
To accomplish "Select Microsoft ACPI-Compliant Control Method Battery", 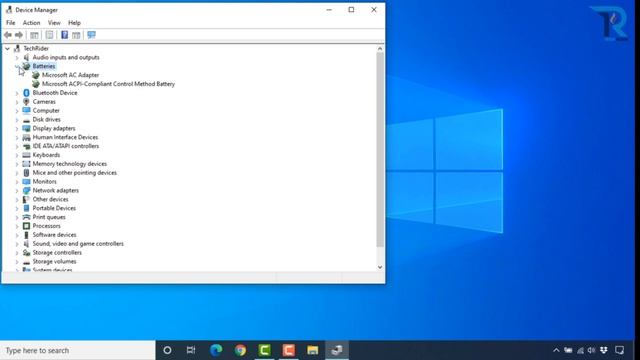I will click(x=109, y=84).
